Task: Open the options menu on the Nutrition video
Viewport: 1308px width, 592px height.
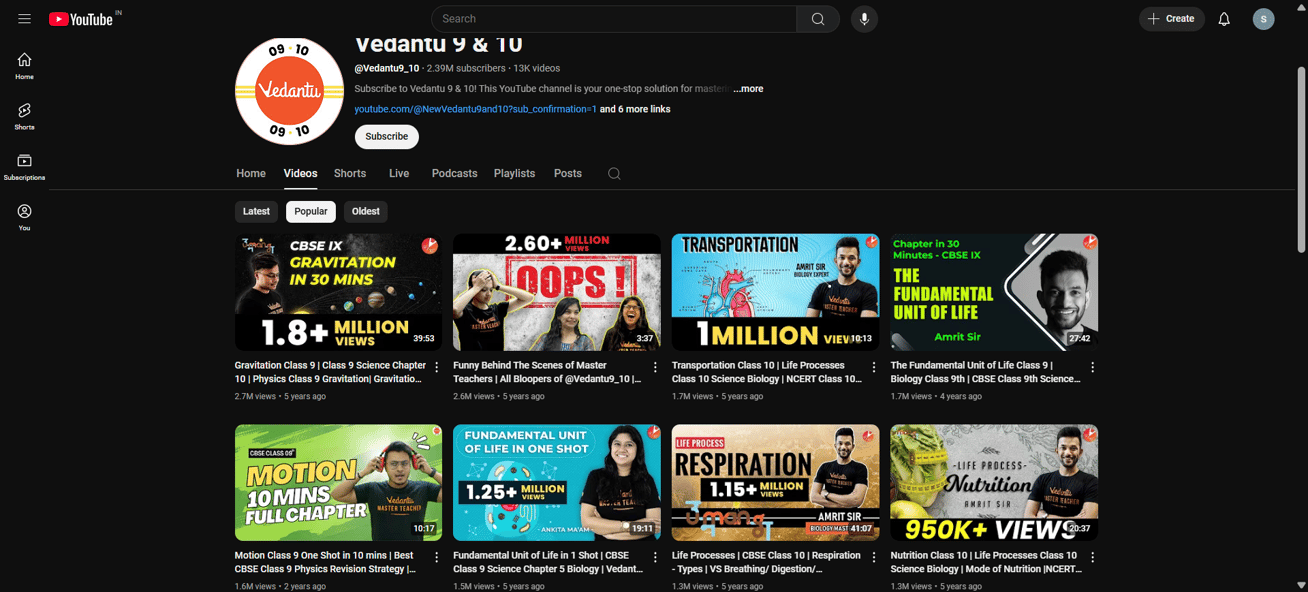Action: pos(1092,557)
